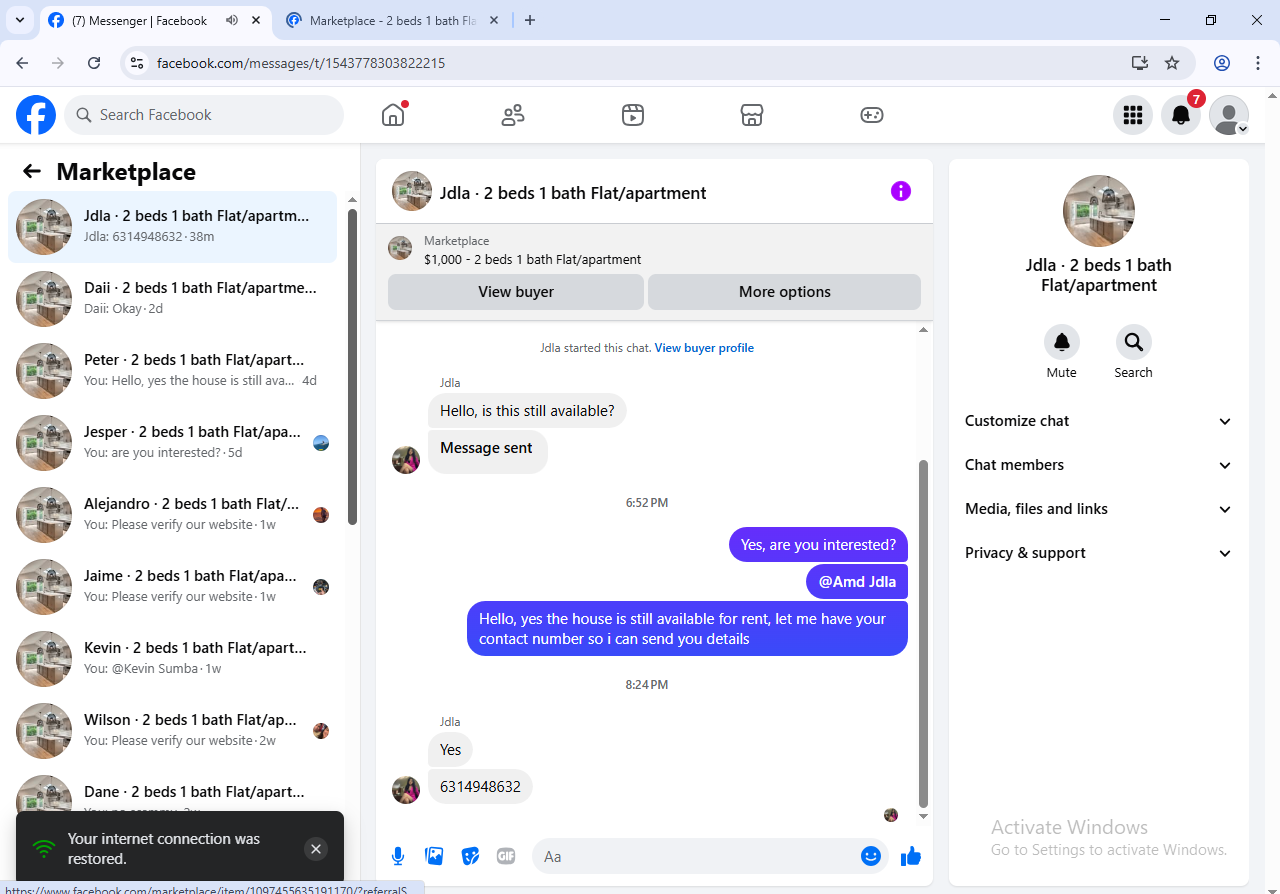Screen dimensions: 1280x894
Task: Attach a photo with the image icon
Action: point(434,856)
